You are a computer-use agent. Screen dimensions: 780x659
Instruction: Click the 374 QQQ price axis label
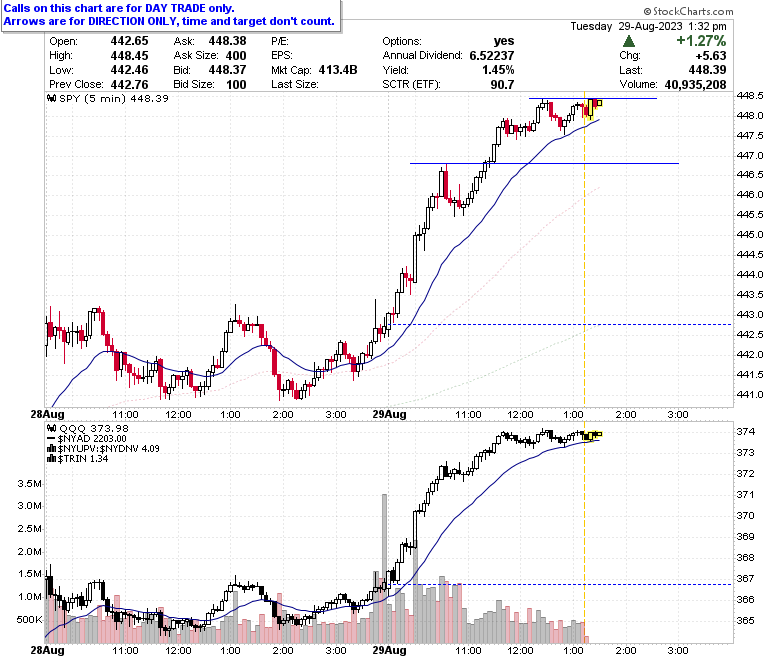[x=745, y=432]
